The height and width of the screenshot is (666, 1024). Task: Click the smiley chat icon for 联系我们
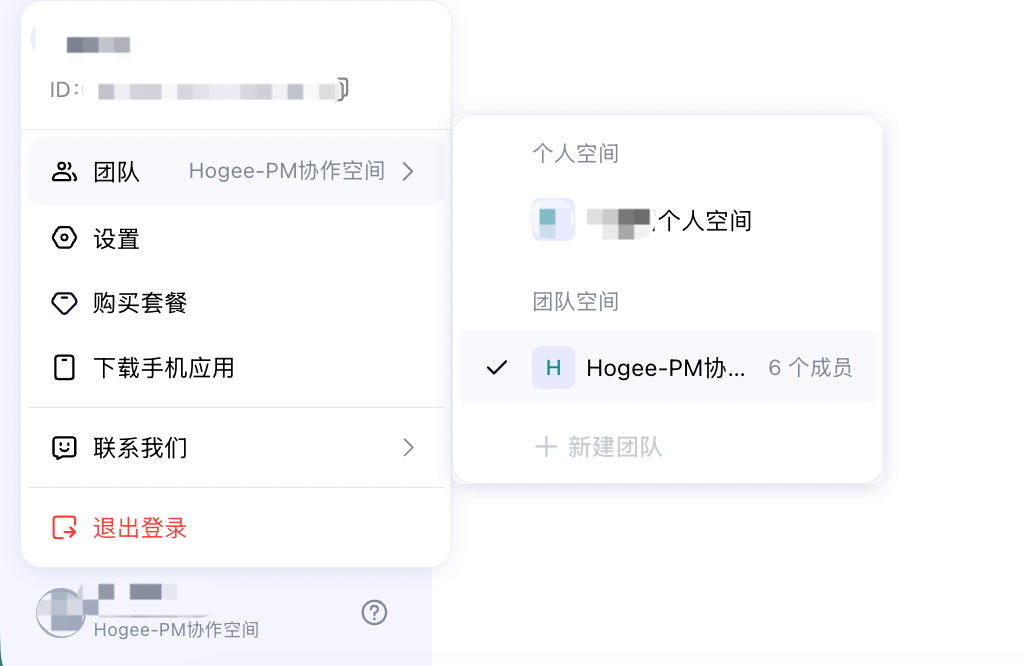[64, 448]
